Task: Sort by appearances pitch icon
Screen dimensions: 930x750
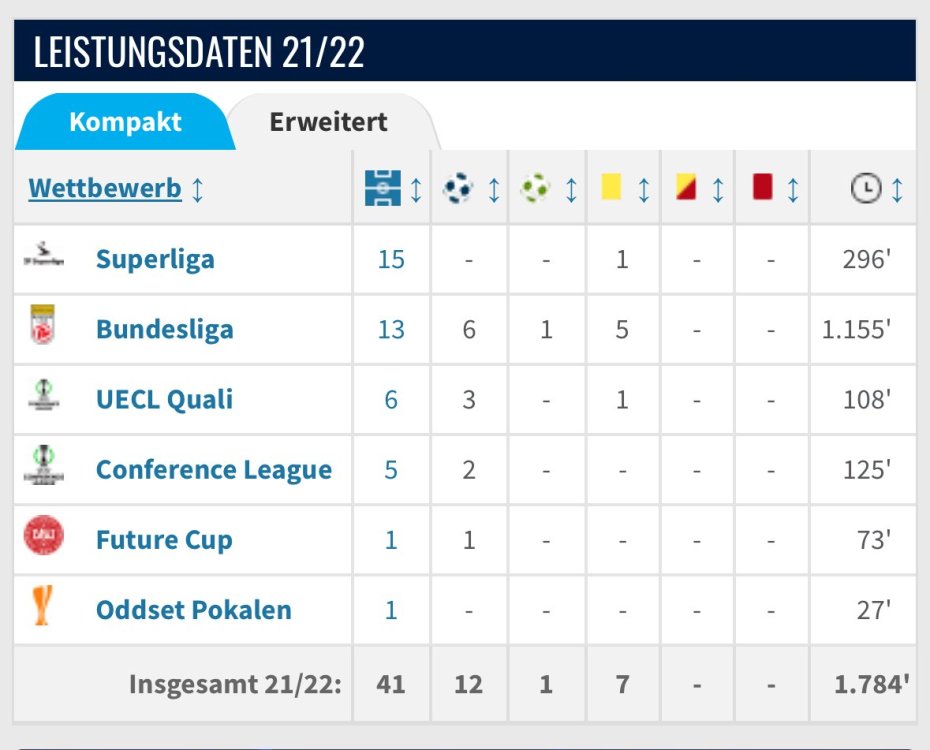Action: 382,188
